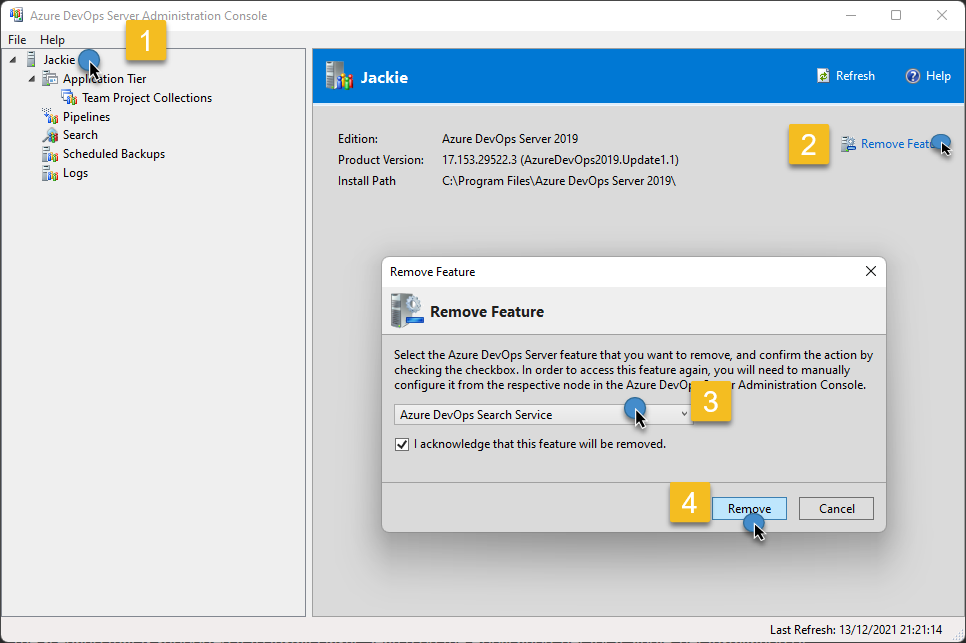The height and width of the screenshot is (643, 966).
Task: Select the Scheduled Backups tree item
Action: [x=114, y=154]
